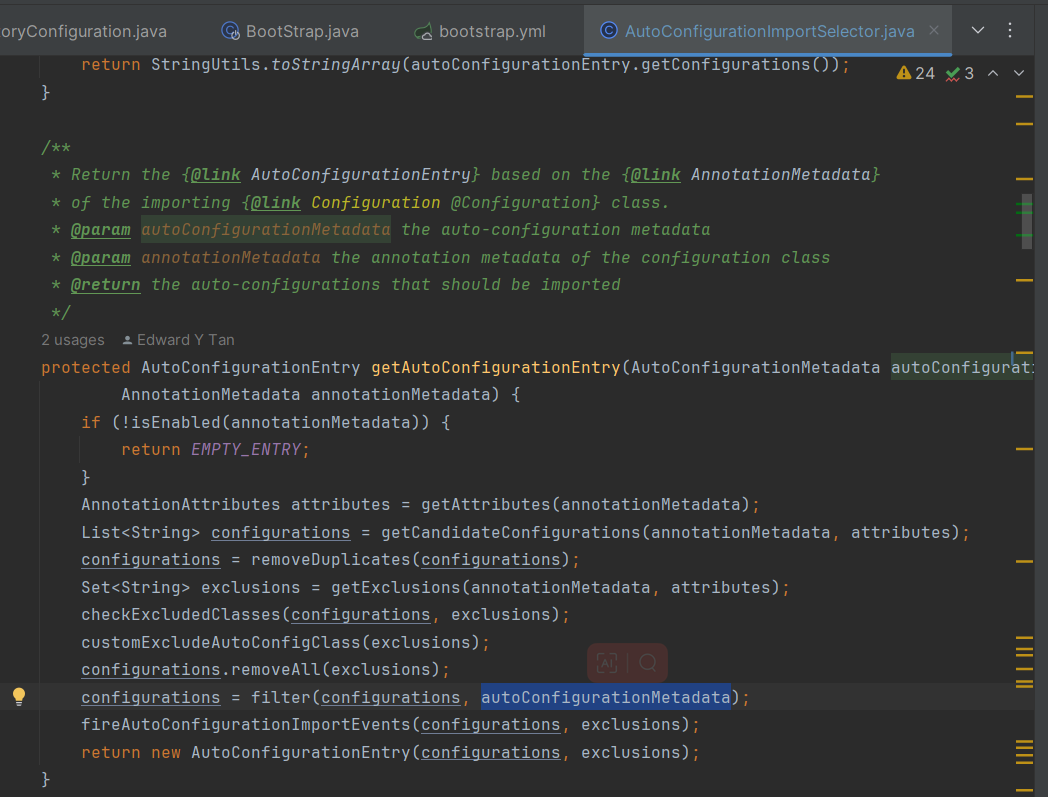Click the getAutoConfigurationEntry method name in declaration

(495, 367)
